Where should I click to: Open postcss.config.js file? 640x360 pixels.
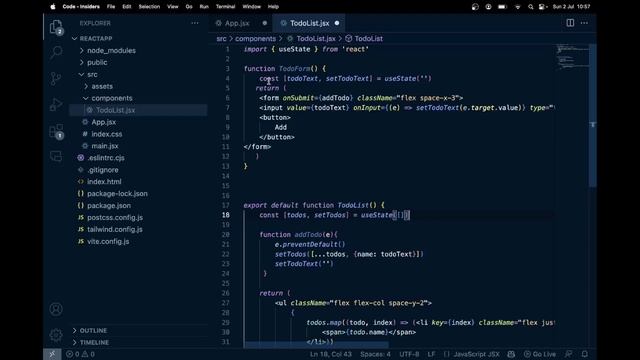coord(139,218)
